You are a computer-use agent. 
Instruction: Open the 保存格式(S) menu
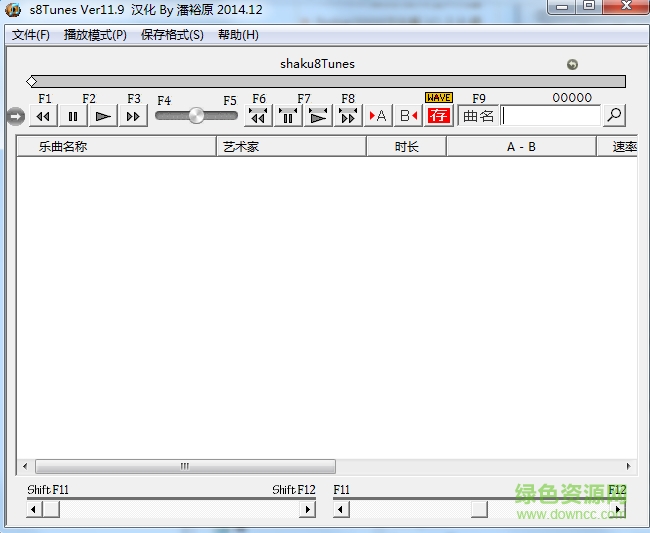pos(172,35)
